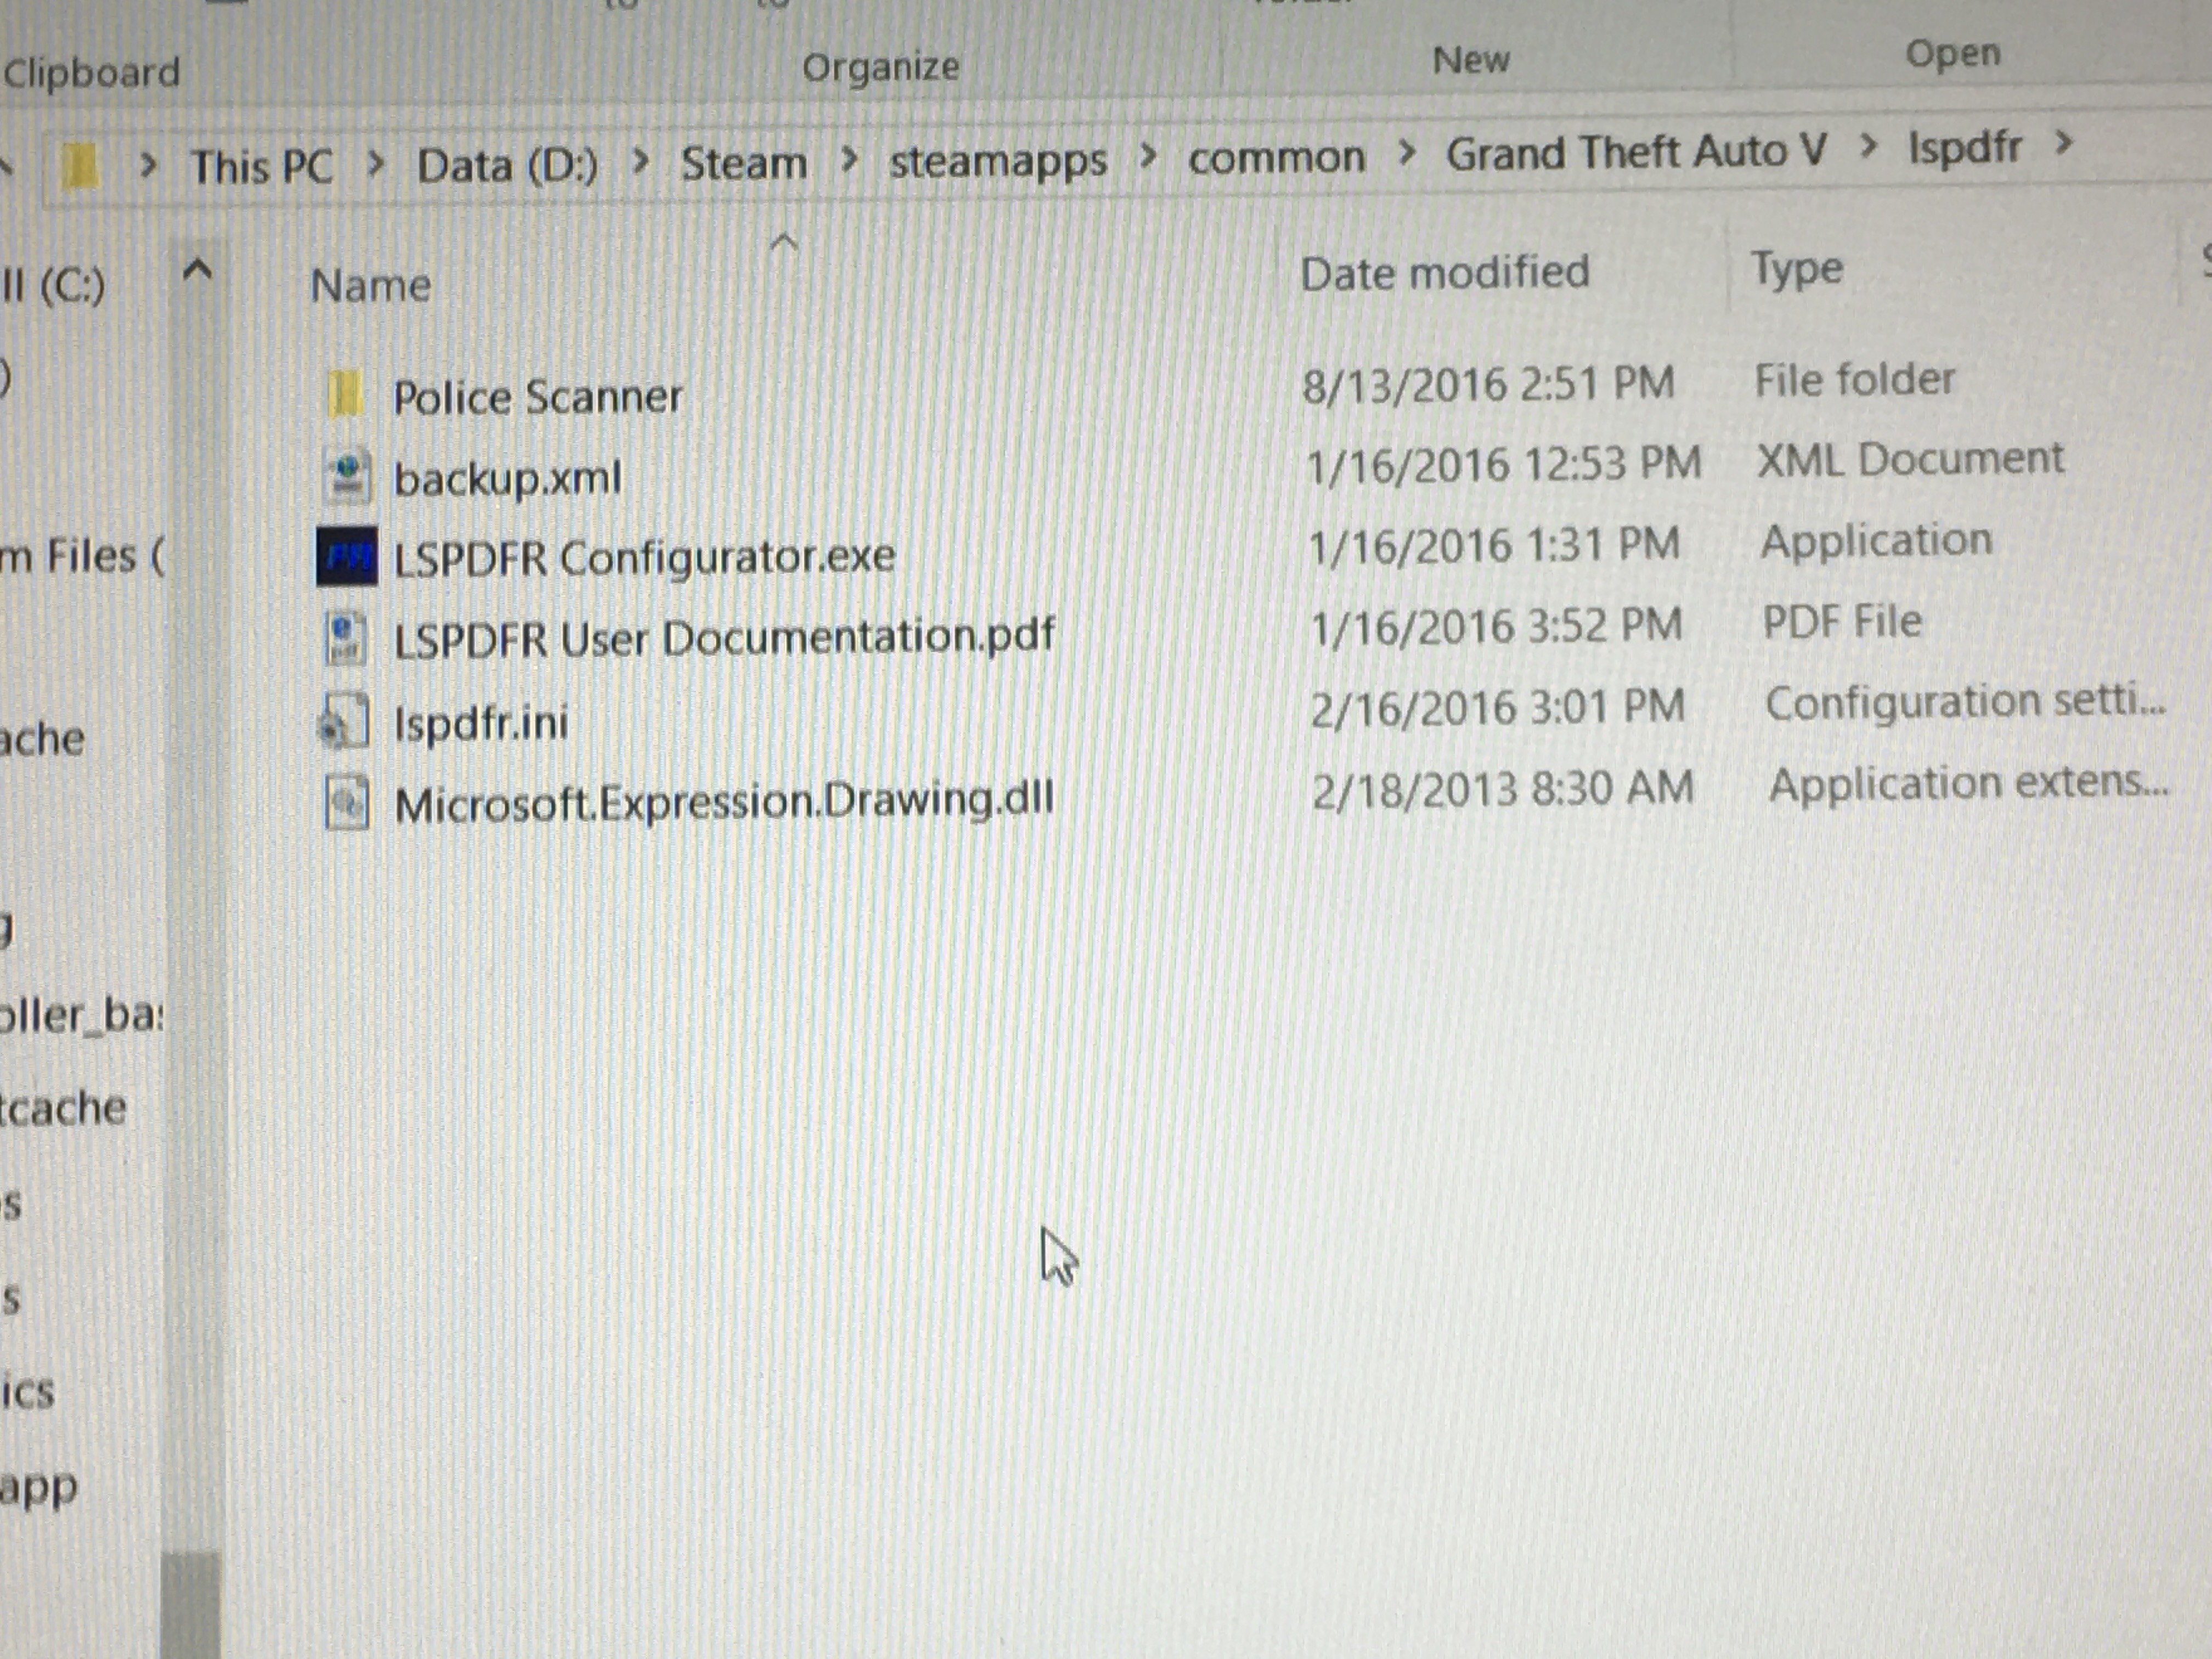
Task: Sort by Date modified column
Action: 1444,272
